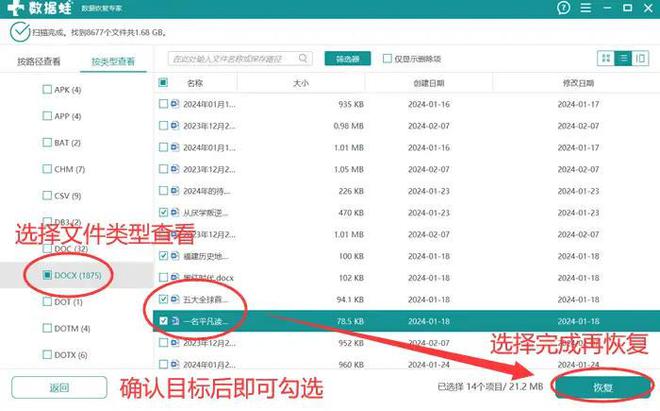Check the DOTX (6) type checkbox
The height and width of the screenshot is (411, 660).
(47, 355)
